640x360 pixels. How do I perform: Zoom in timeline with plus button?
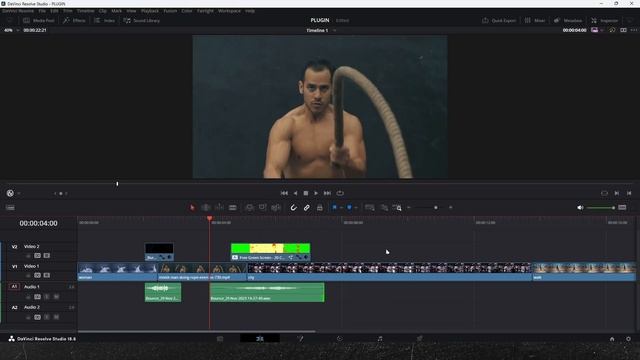coord(451,208)
